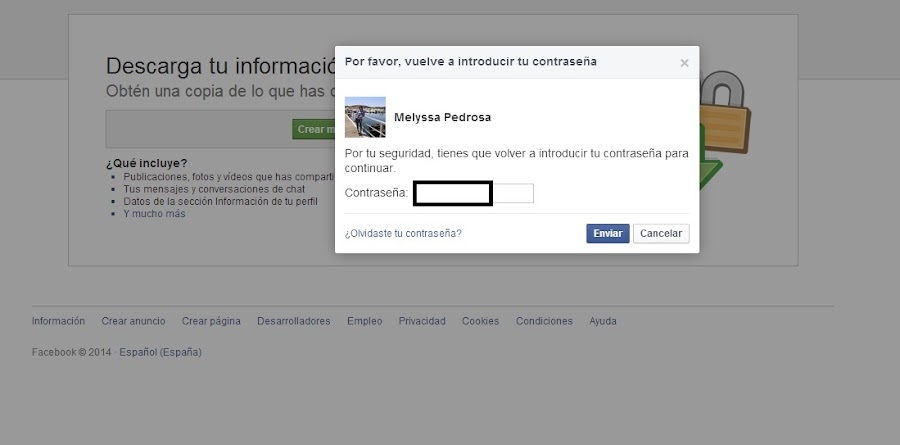
Task: Change language via Español (España) link
Action: [x=161, y=352]
